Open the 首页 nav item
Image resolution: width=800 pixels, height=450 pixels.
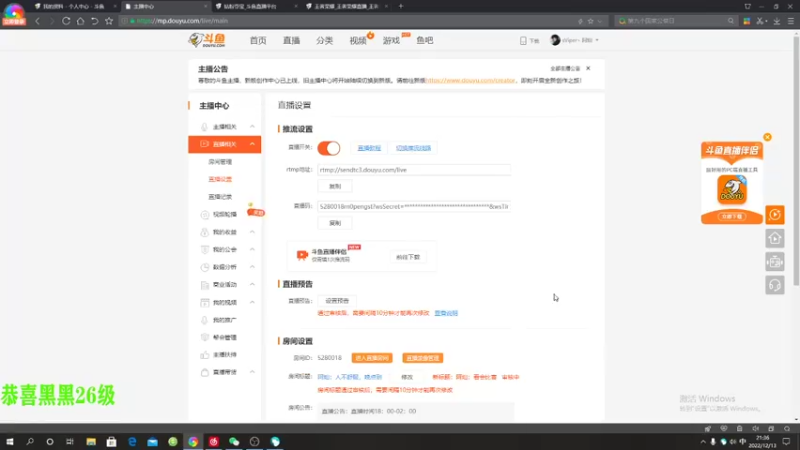[258, 40]
